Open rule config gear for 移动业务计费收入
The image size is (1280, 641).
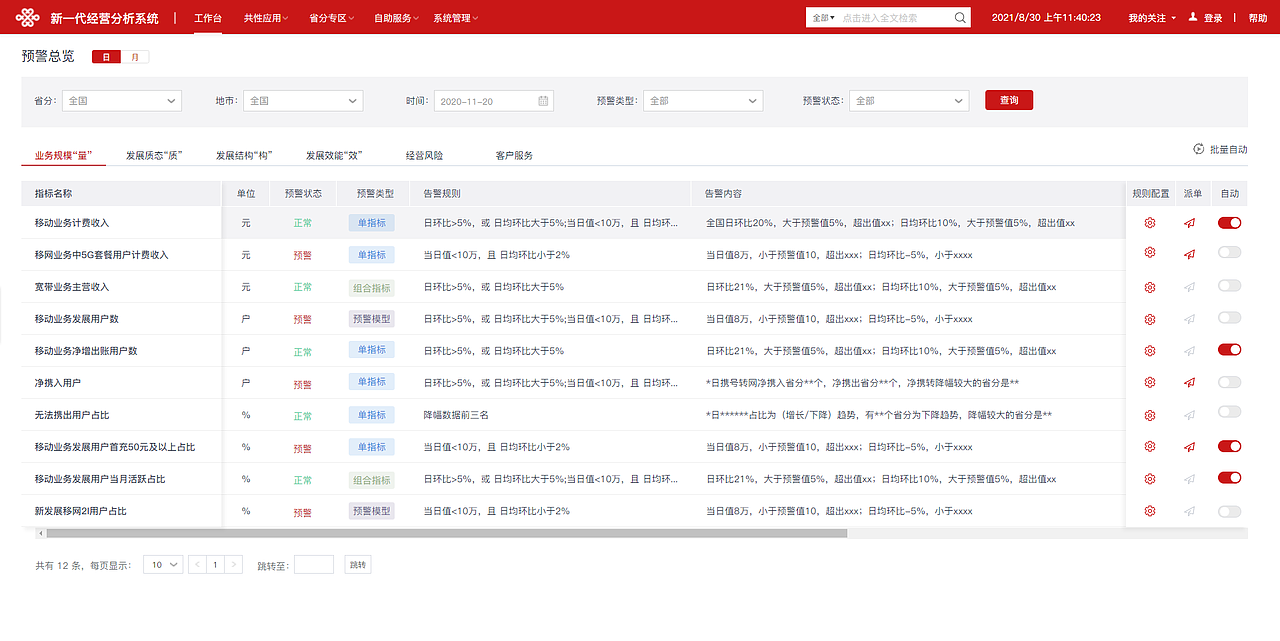[1150, 223]
